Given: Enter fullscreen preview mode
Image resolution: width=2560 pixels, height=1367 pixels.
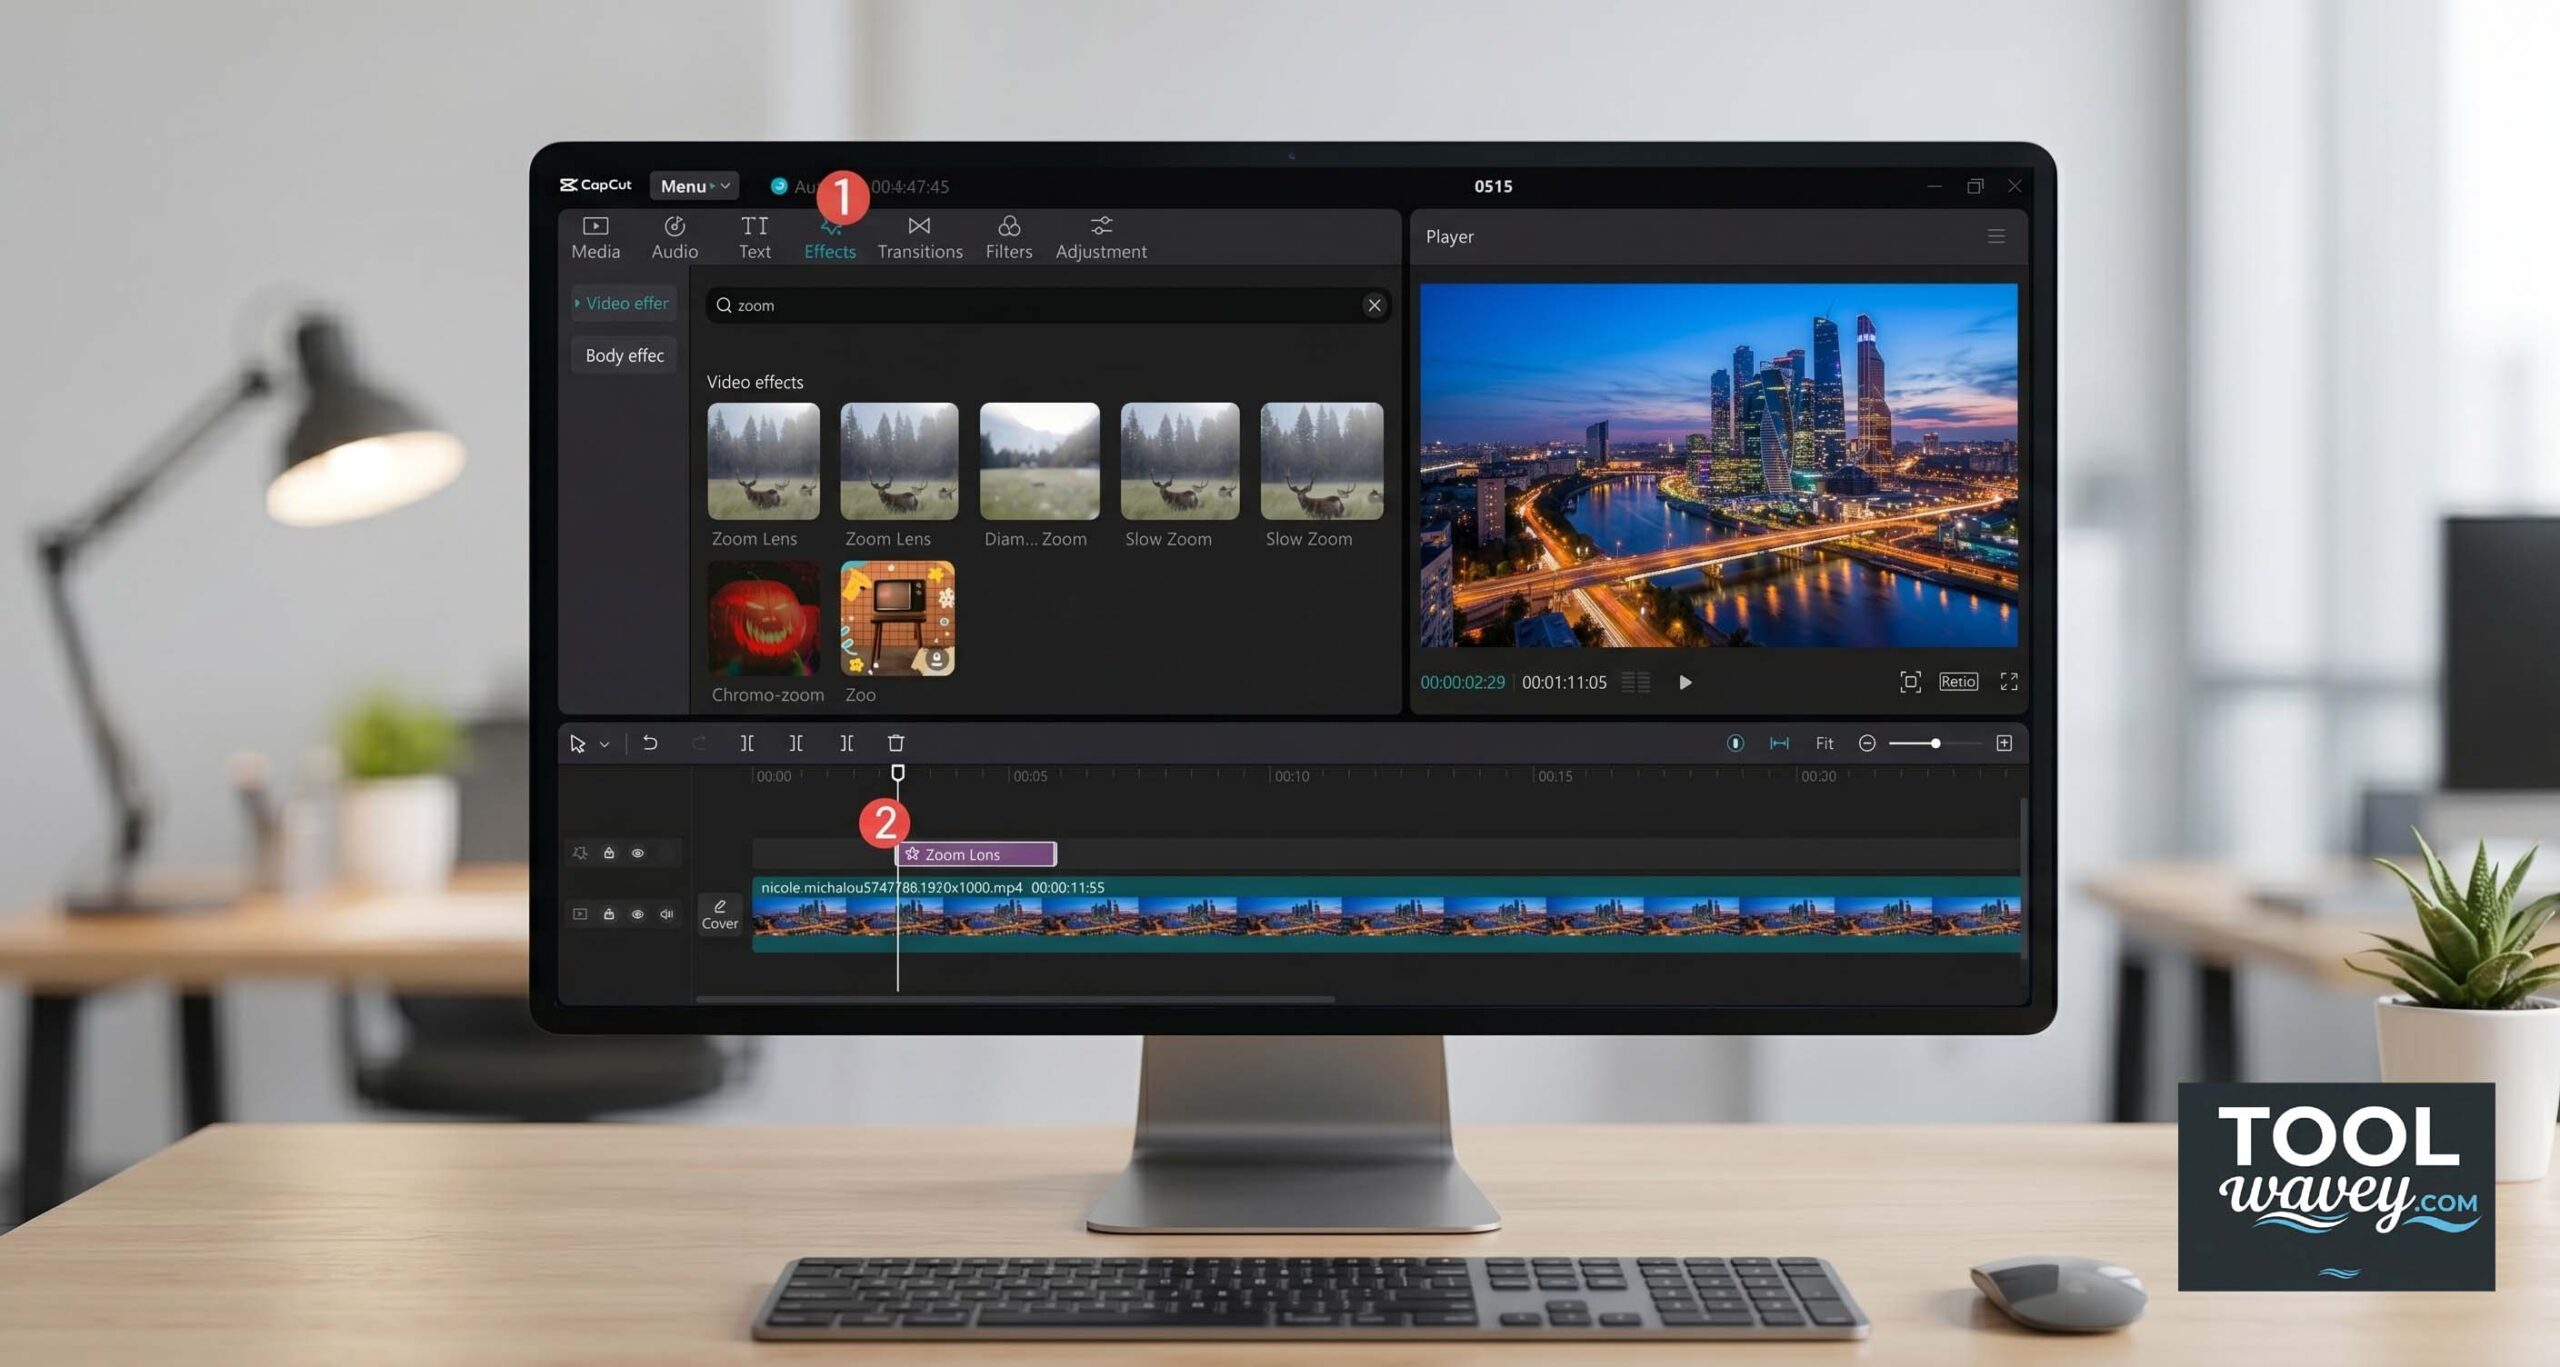Looking at the screenshot, I should tap(2009, 682).
